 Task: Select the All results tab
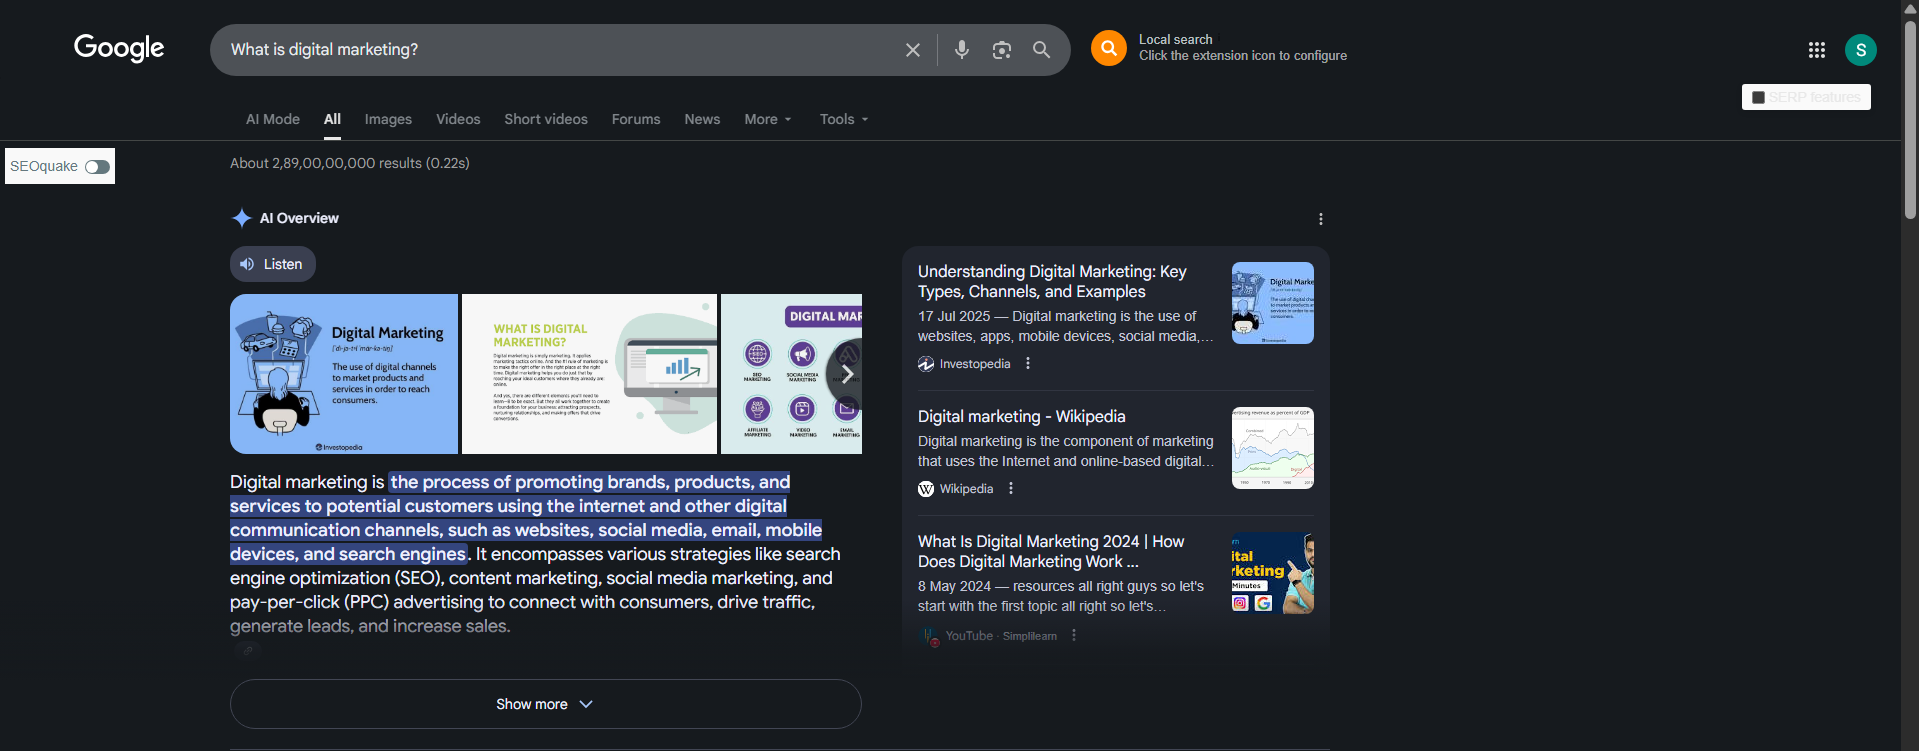tap(332, 119)
